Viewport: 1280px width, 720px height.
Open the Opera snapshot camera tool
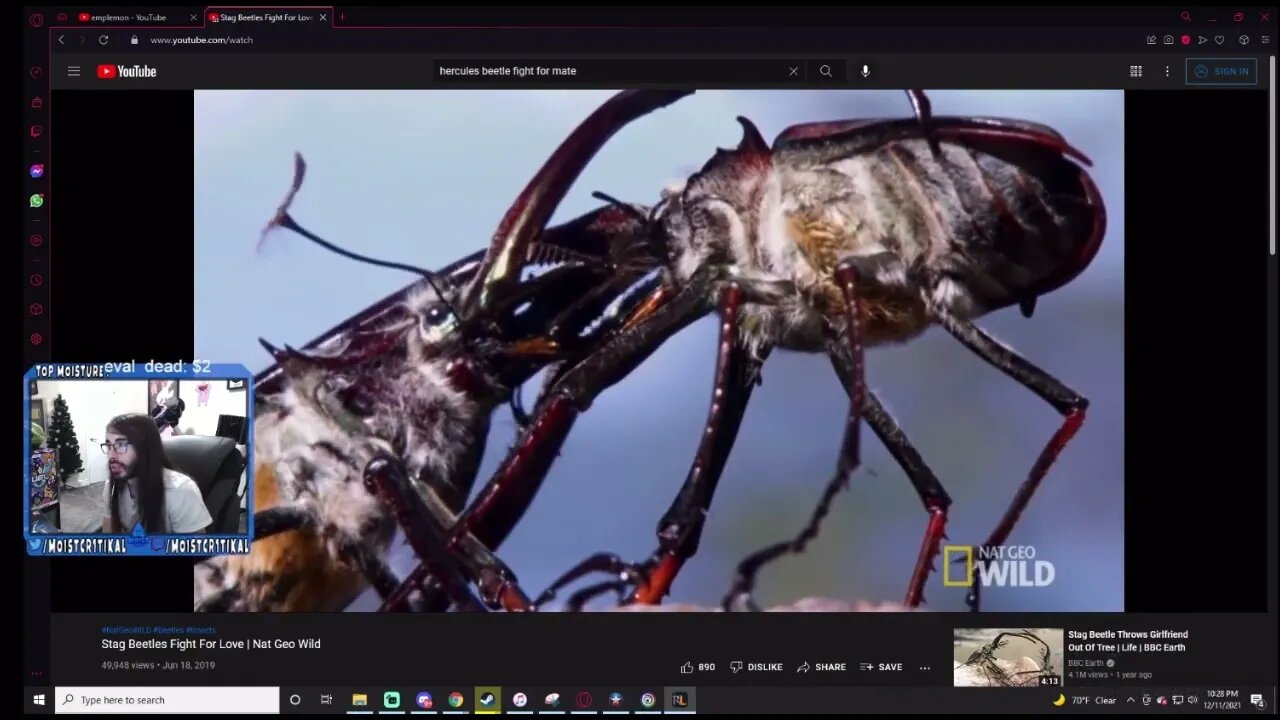1168,40
